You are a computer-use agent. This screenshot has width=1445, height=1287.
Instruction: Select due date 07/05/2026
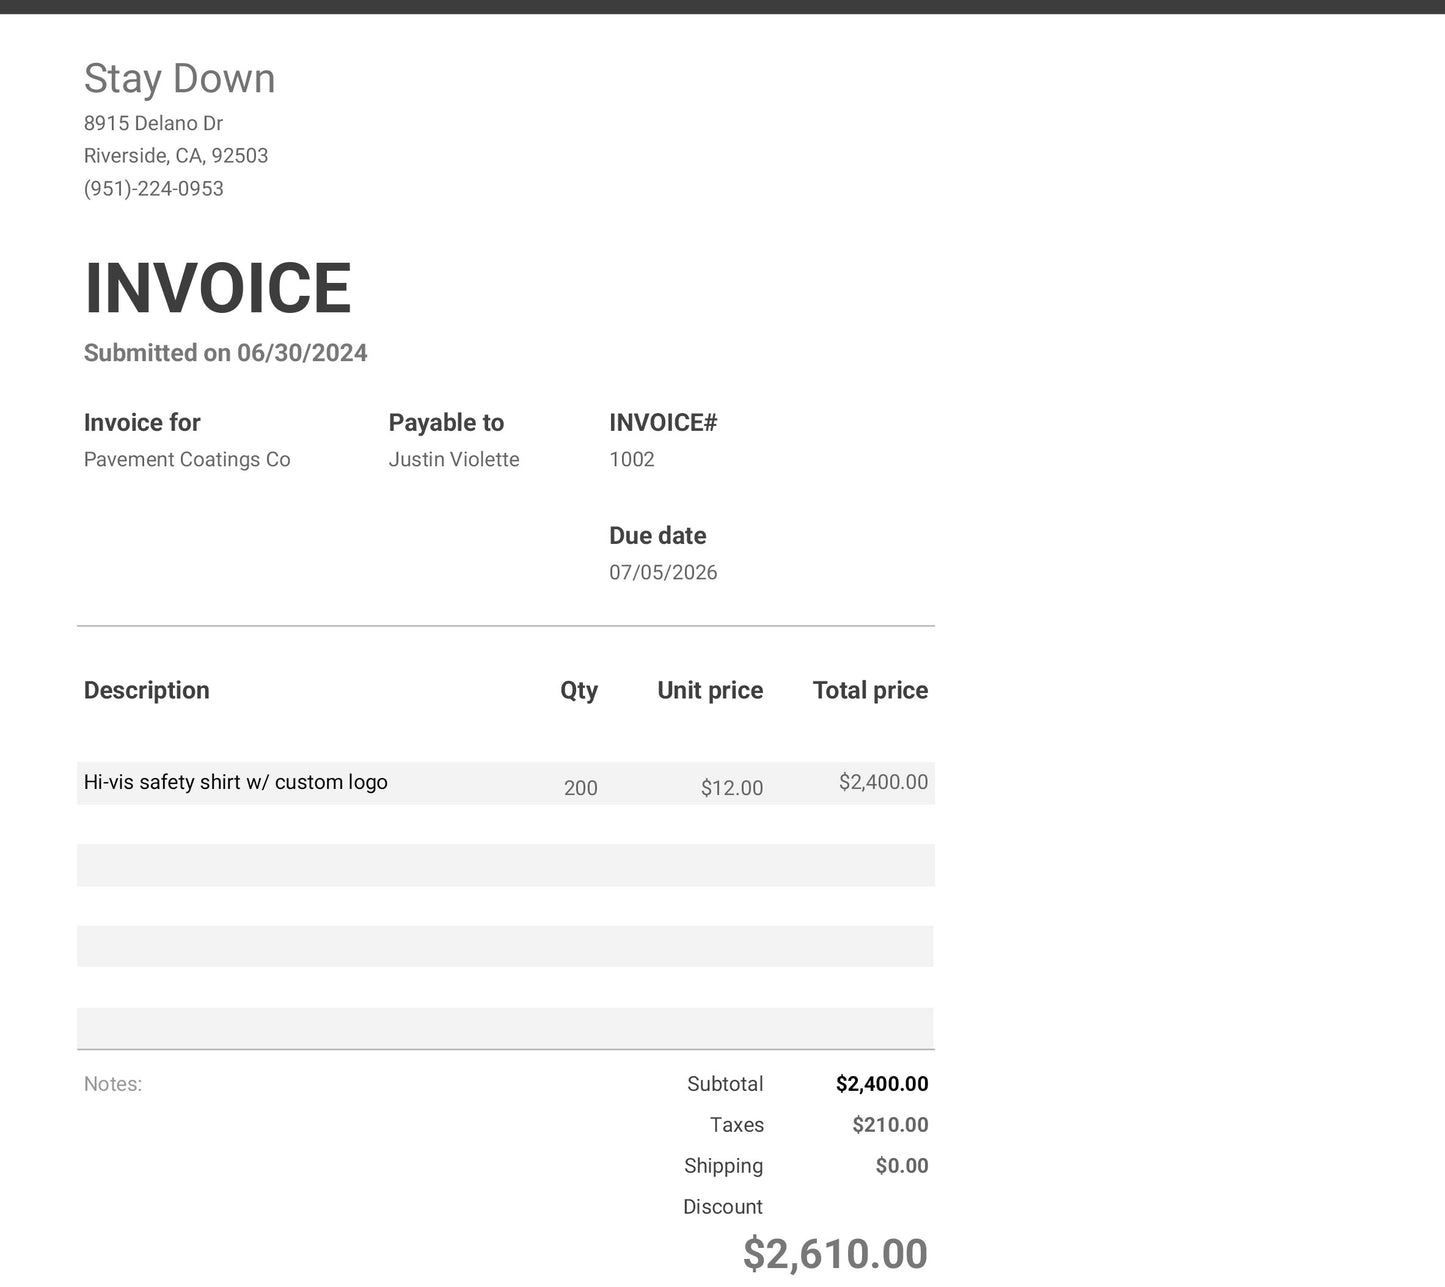pos(663,573)
